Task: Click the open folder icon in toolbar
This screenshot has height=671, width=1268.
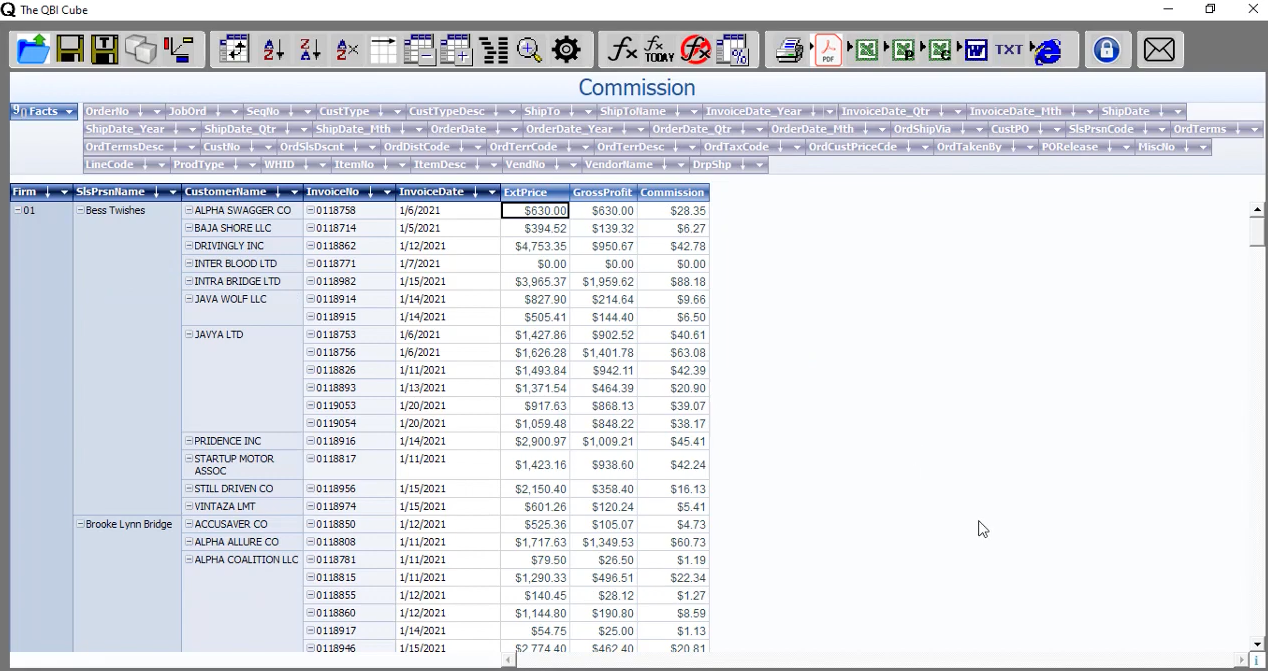Action: (x=33, y=49)
